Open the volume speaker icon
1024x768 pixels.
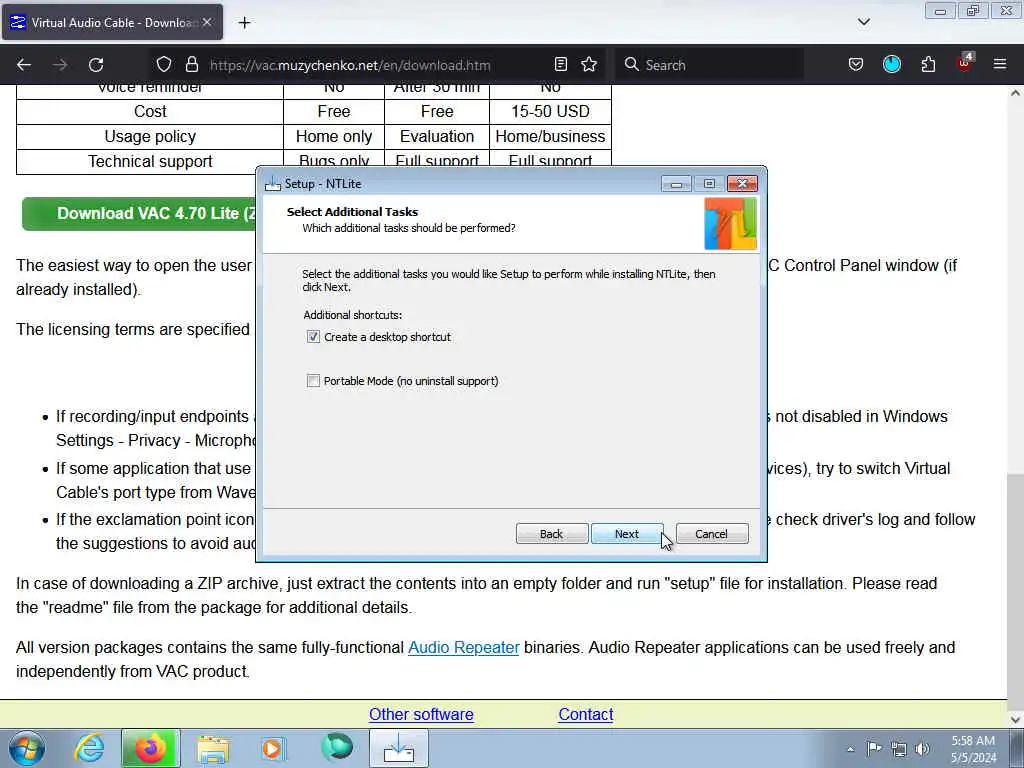[923, 749]
